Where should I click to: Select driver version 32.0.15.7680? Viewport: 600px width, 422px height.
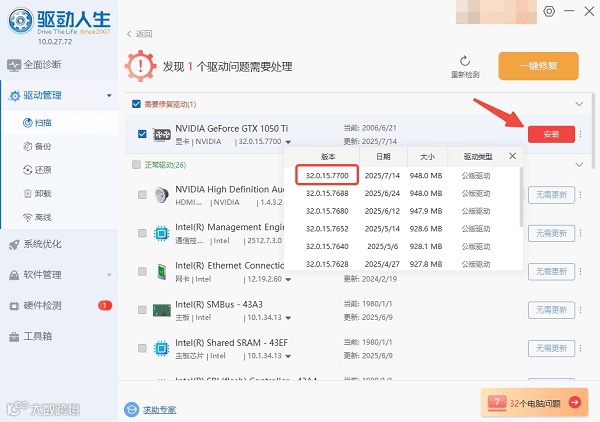pos(327,211)
